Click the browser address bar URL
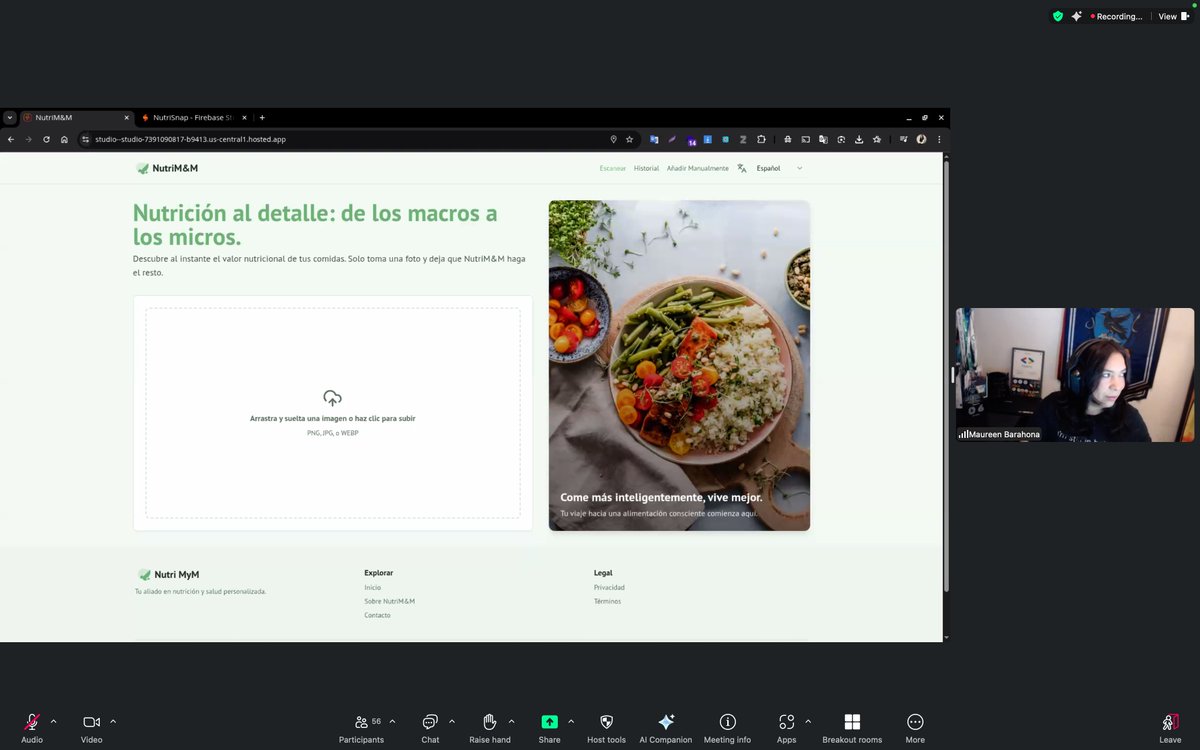 click(x=190, y=139)
